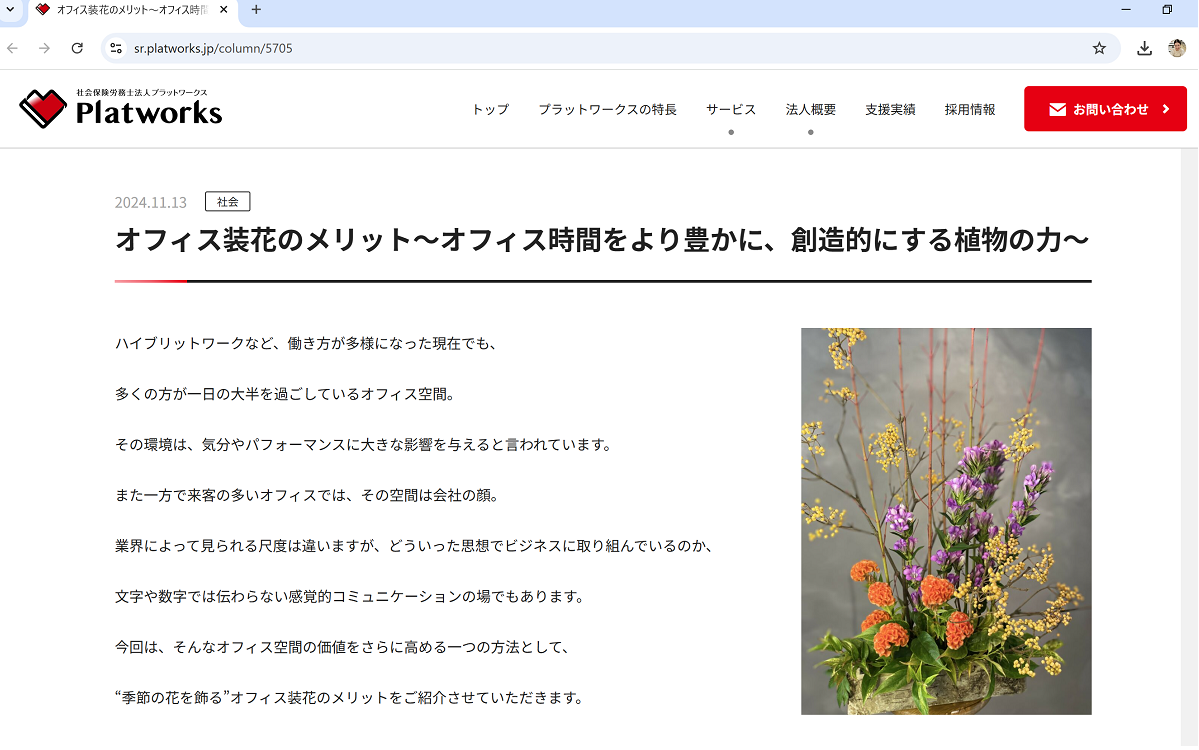The image size is (1199, 750).
Task: Click the line 今回は、そんなオフィス空間の価値
Action: pyautogui.click(x=343, y=647)
